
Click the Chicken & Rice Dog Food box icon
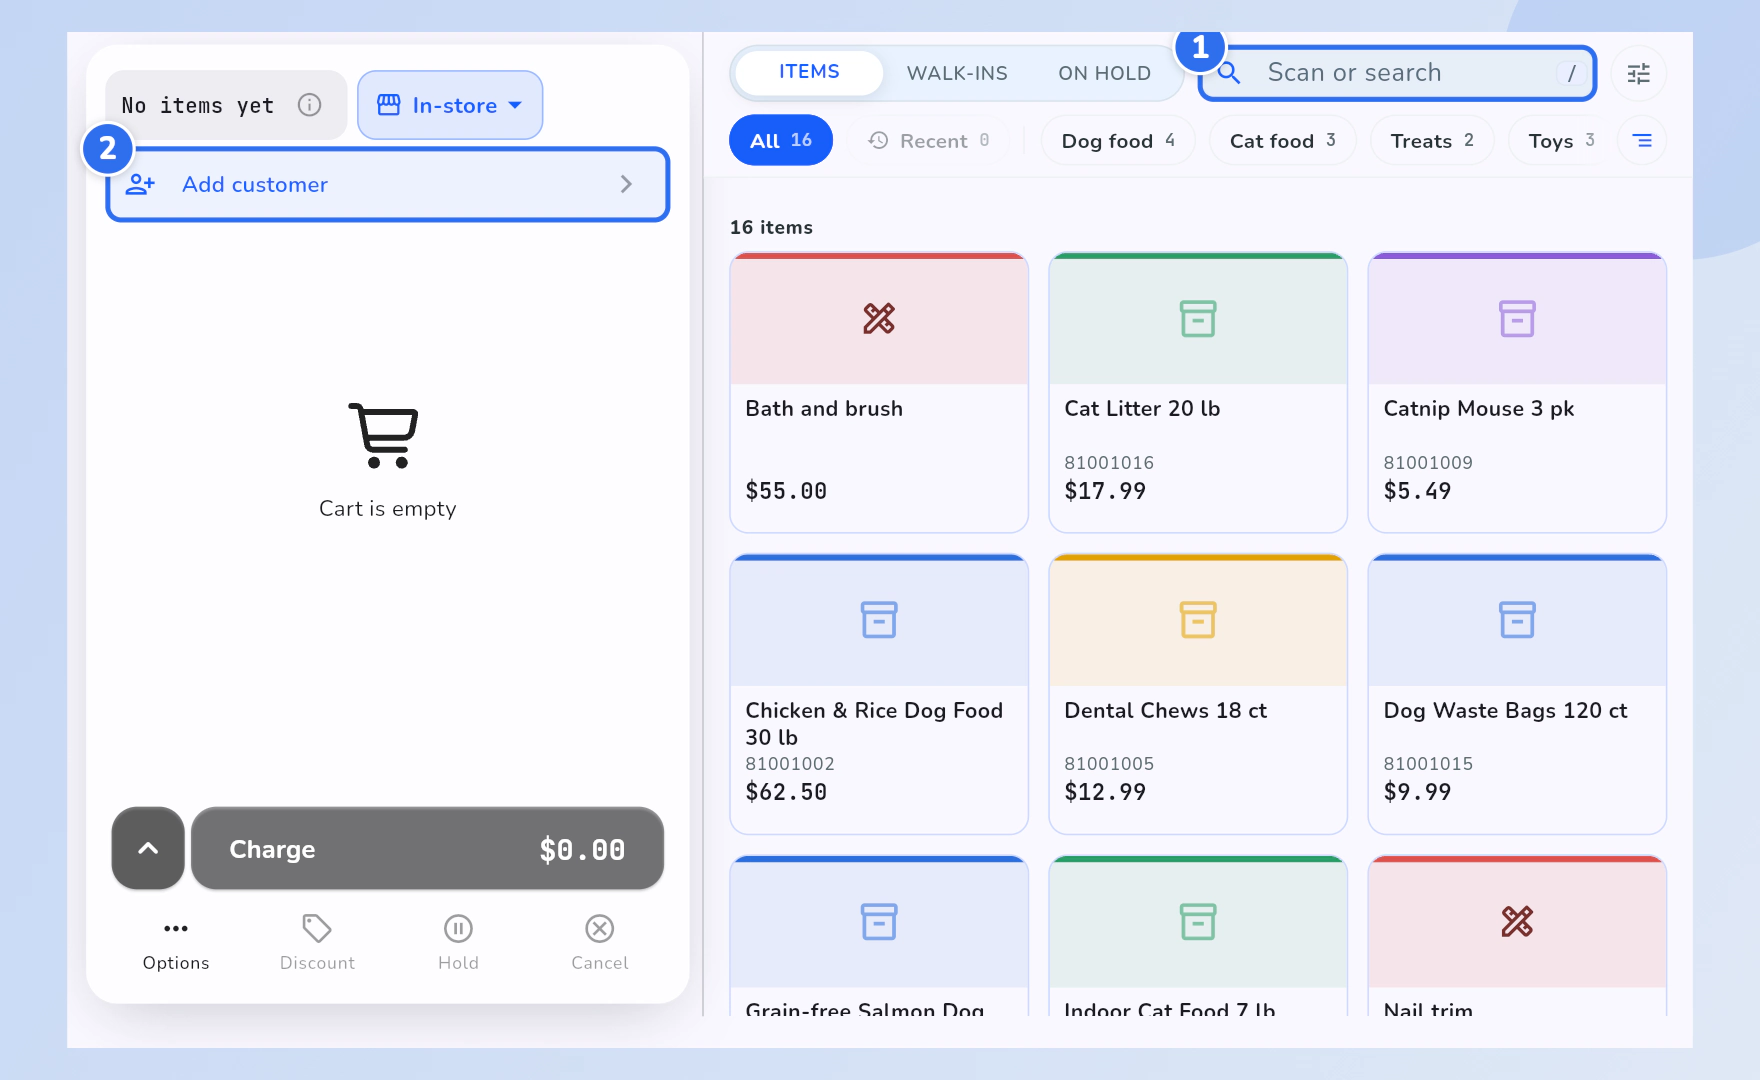pyautogui.click(x=879, y=620)
